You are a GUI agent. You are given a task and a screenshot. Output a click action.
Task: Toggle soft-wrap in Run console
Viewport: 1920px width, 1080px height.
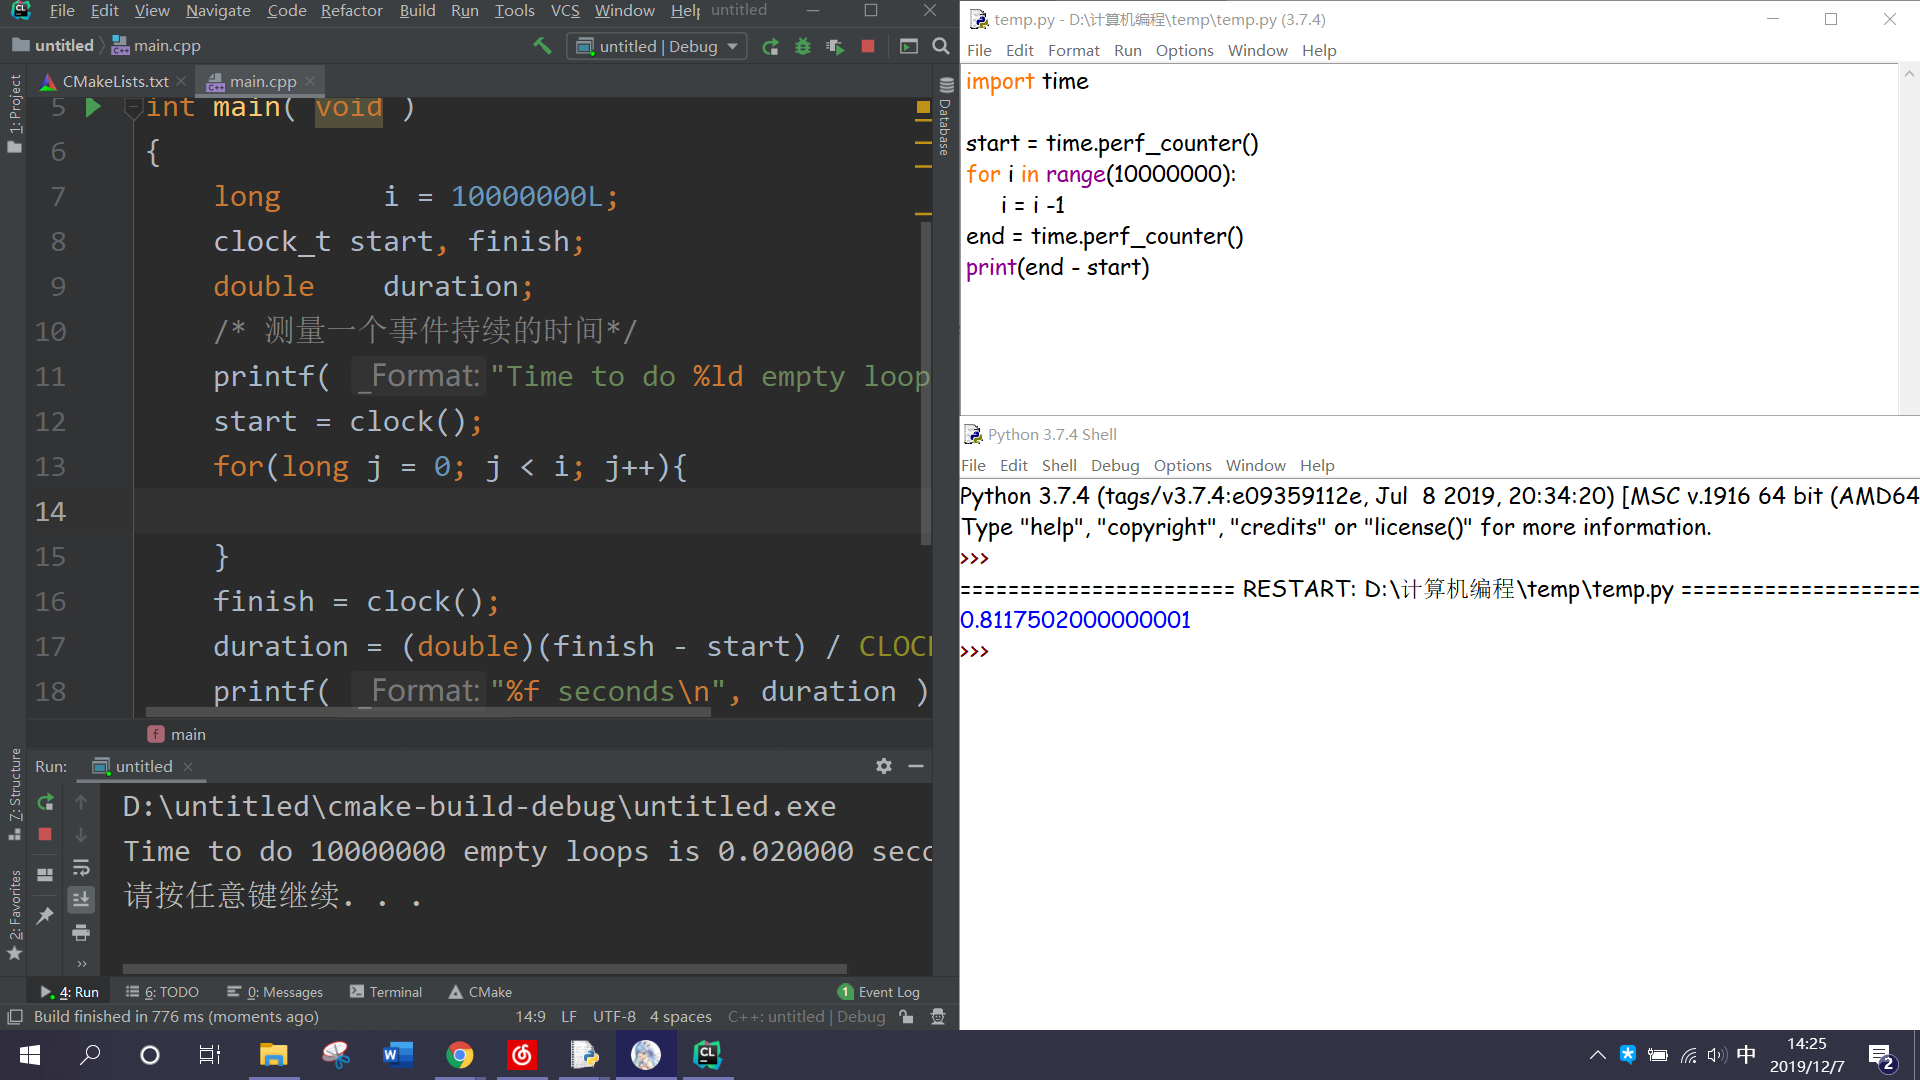click(81, 867)
